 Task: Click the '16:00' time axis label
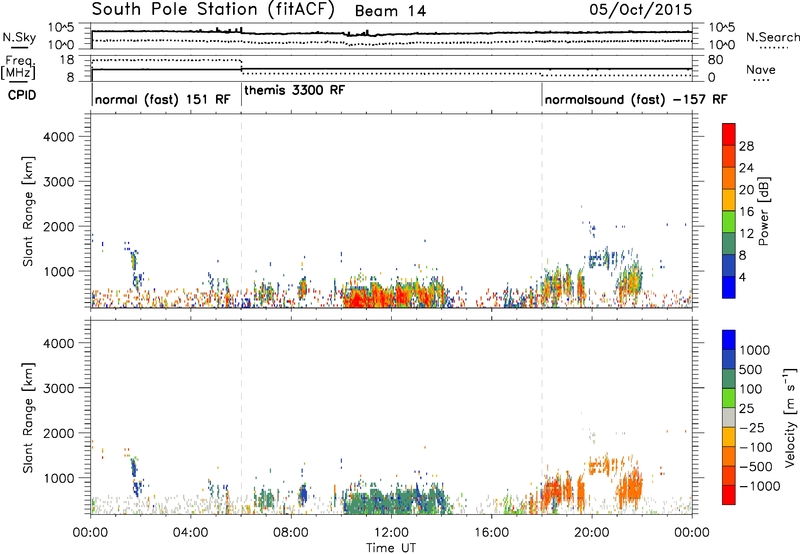[x=492, y=533]
